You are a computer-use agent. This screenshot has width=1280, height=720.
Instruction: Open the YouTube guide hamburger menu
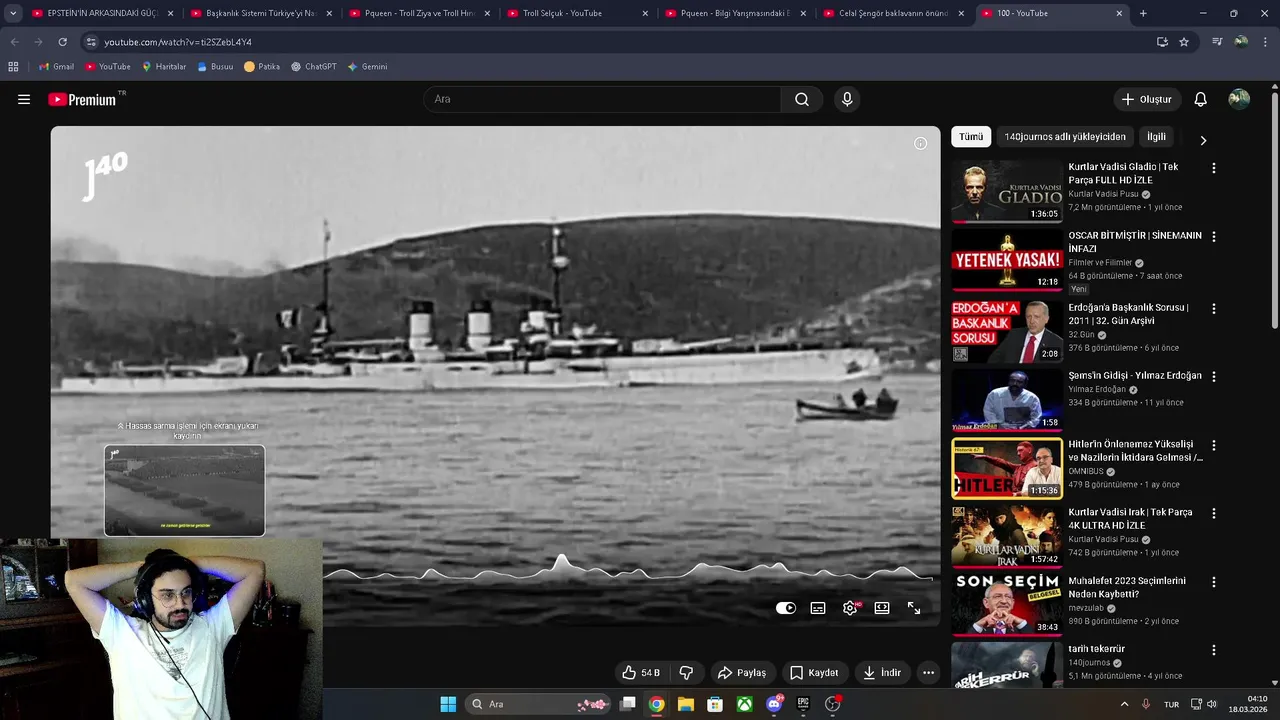[24, 99]
